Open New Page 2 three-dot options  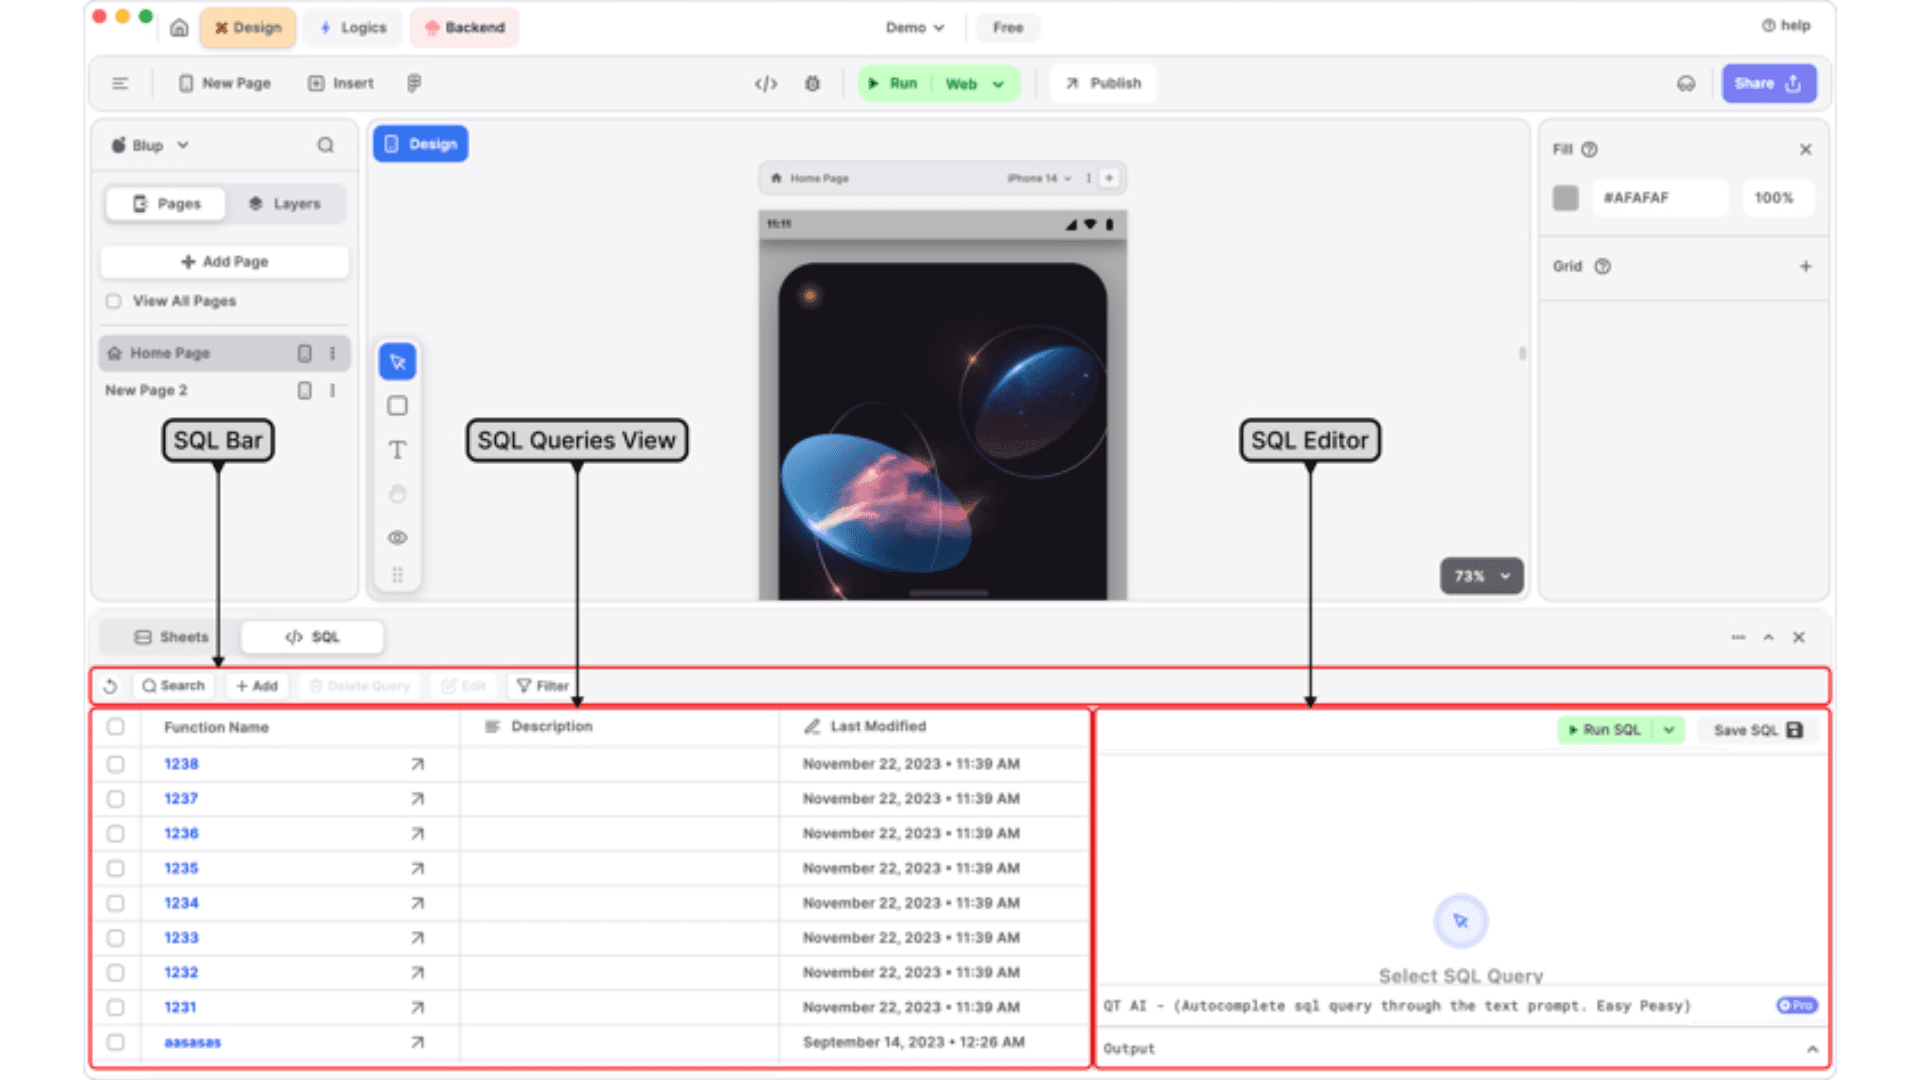tap(333, 391)
